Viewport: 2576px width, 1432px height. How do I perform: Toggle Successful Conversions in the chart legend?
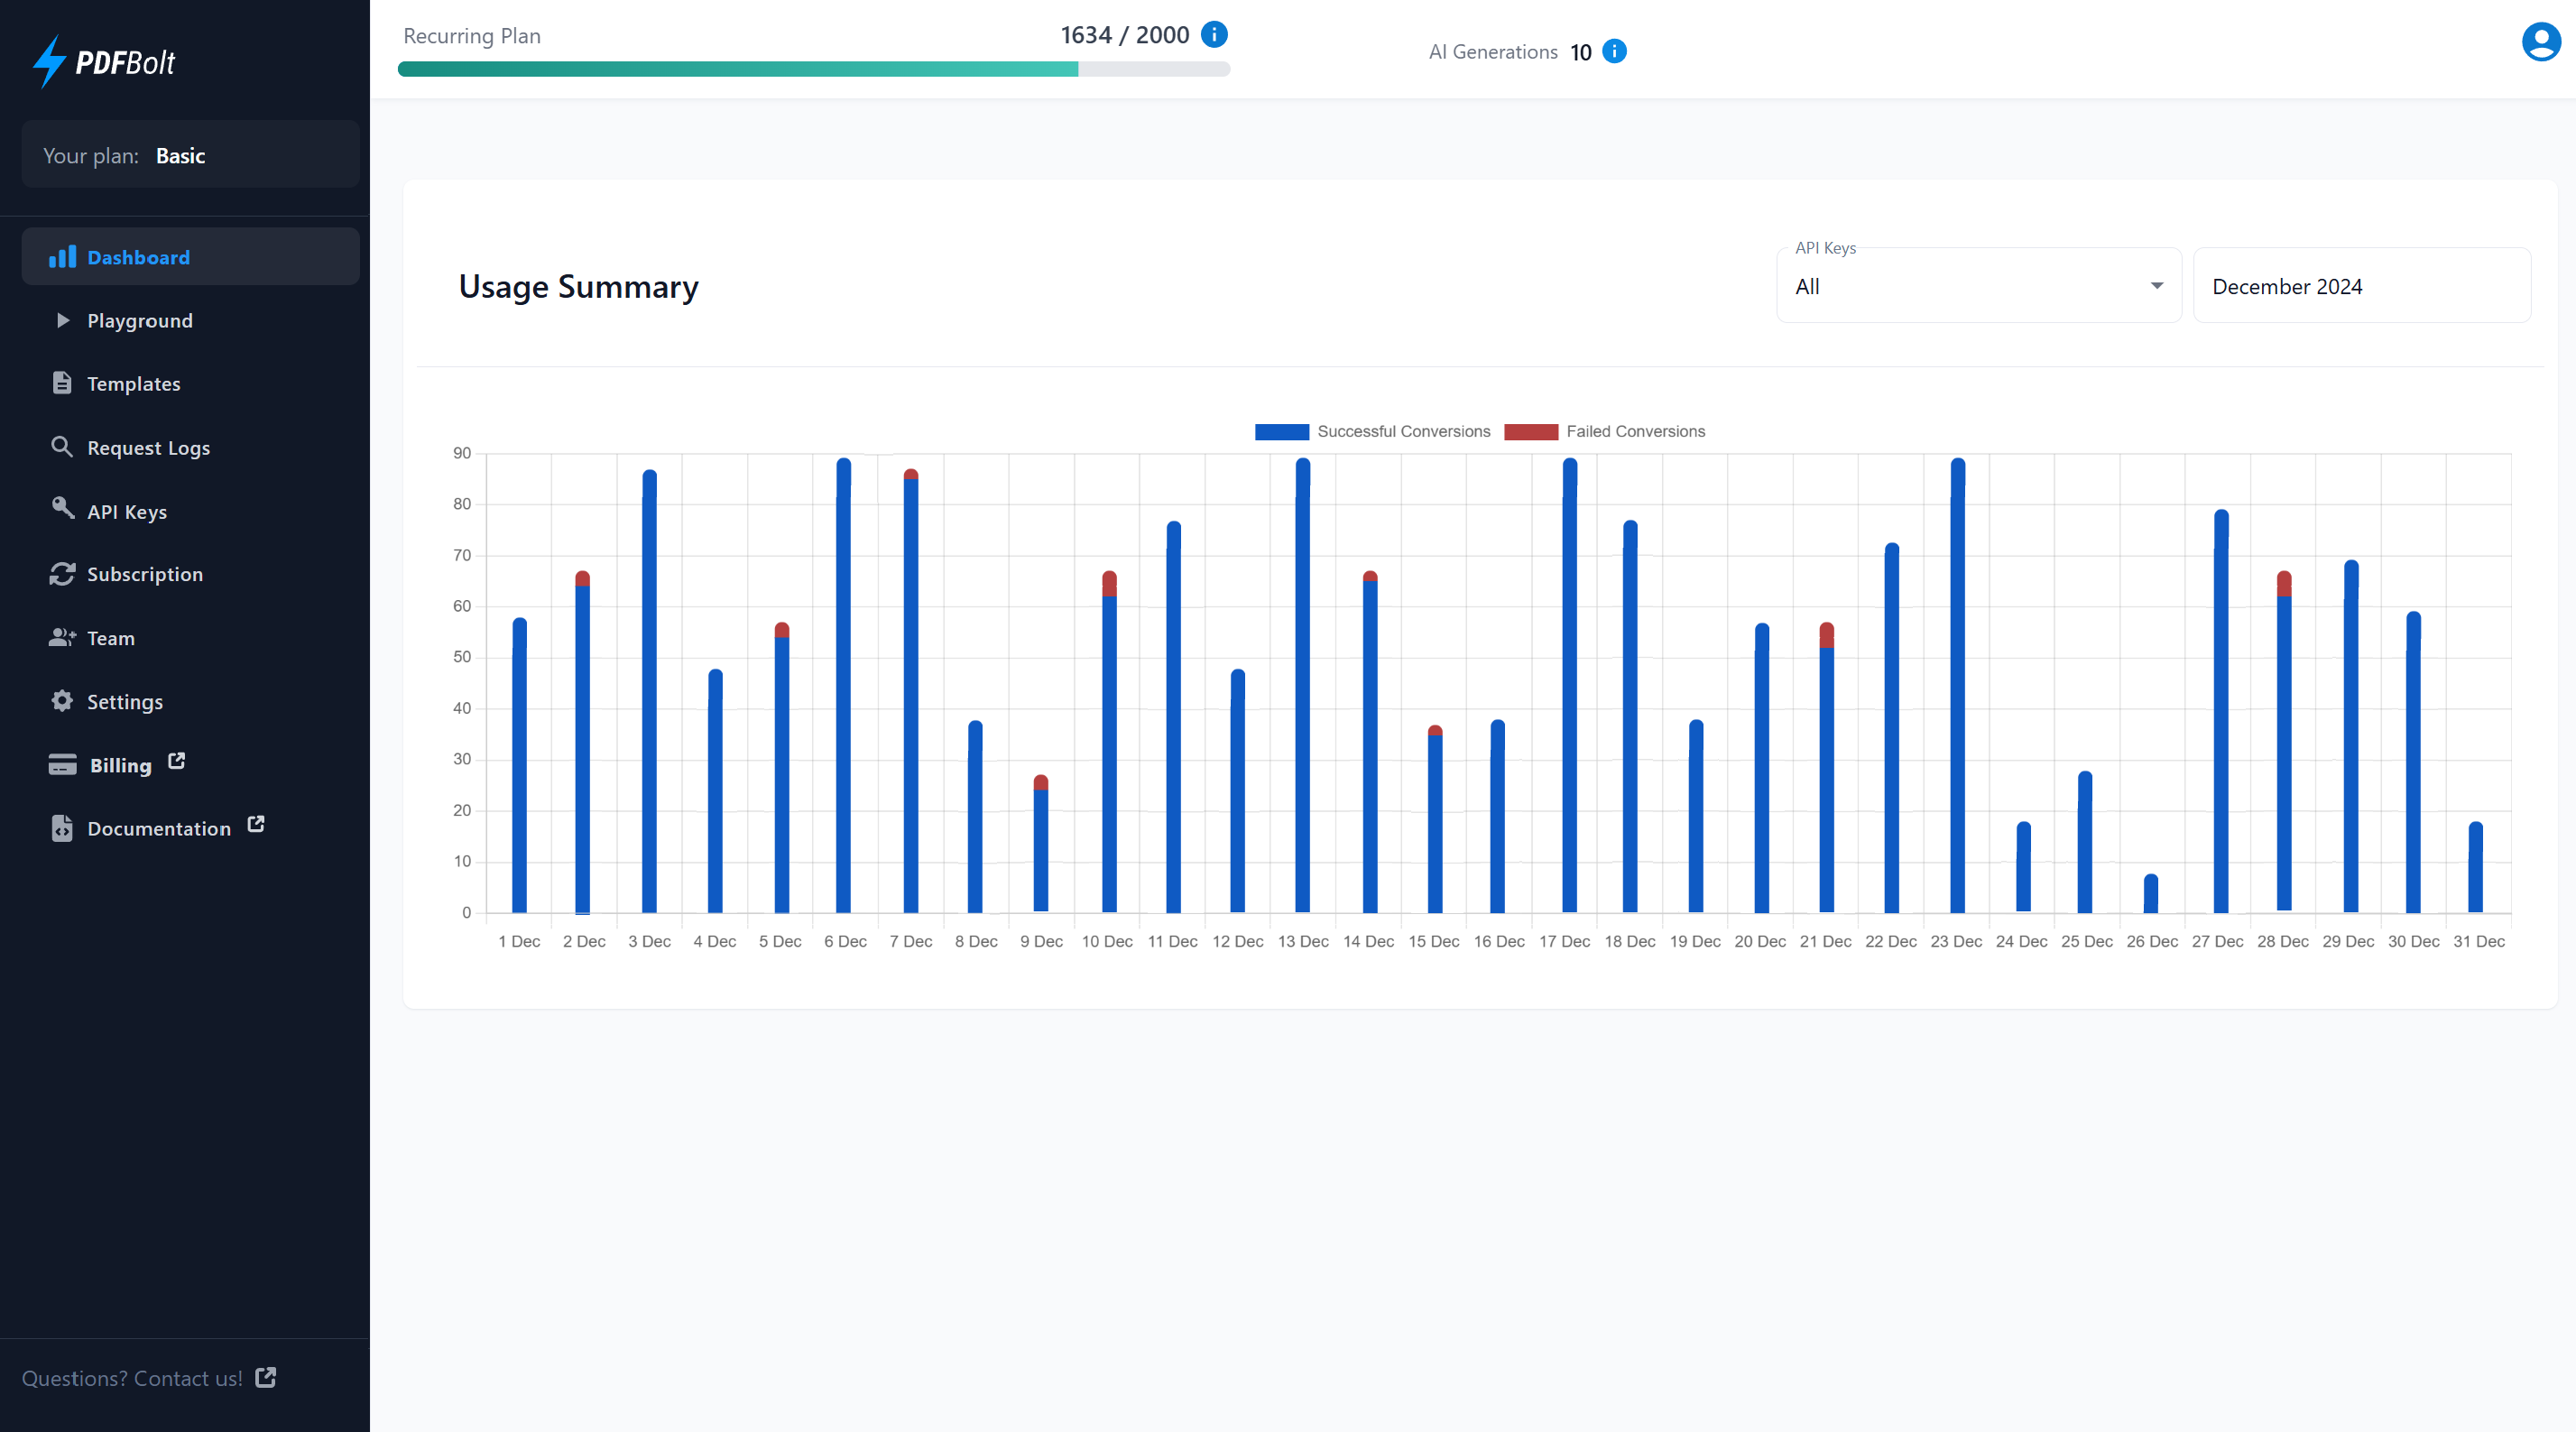click(x=1373, y=431)
